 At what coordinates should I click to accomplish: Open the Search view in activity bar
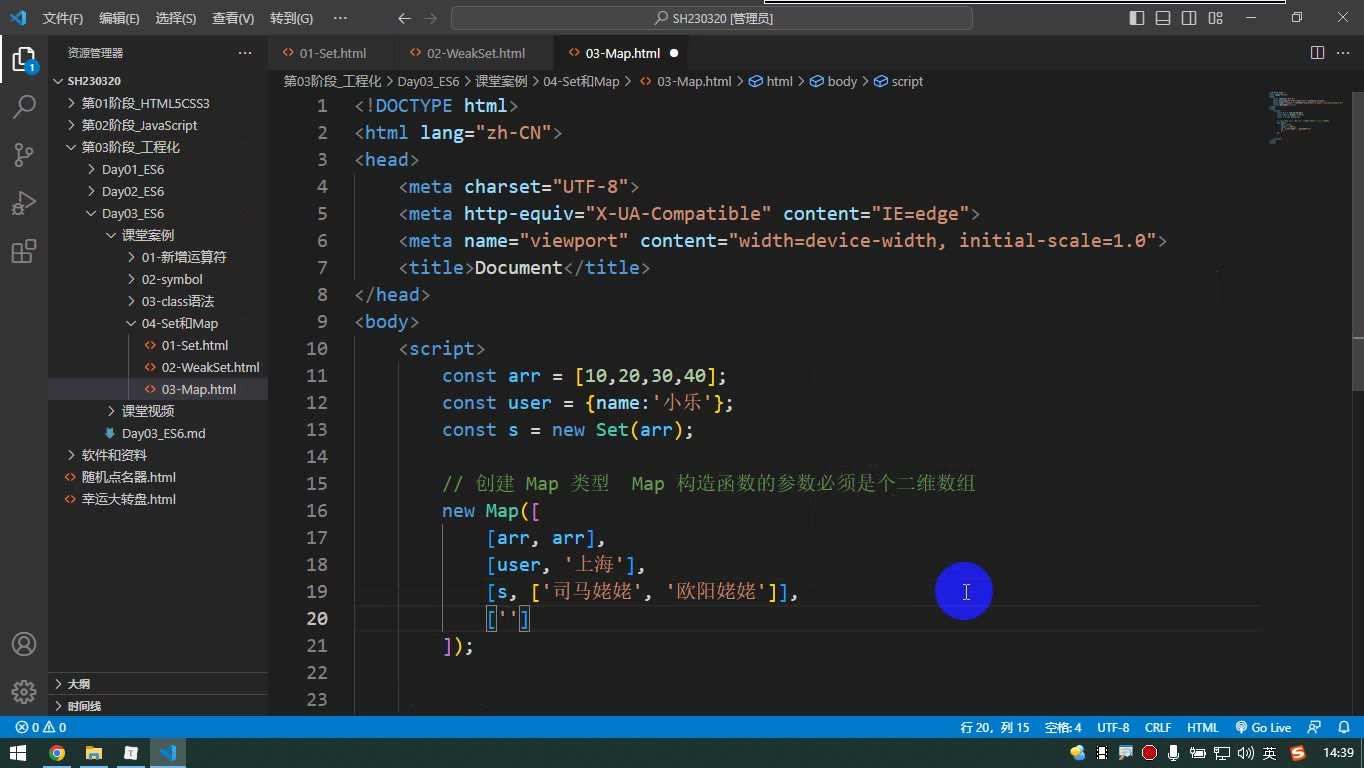(24, 106)
